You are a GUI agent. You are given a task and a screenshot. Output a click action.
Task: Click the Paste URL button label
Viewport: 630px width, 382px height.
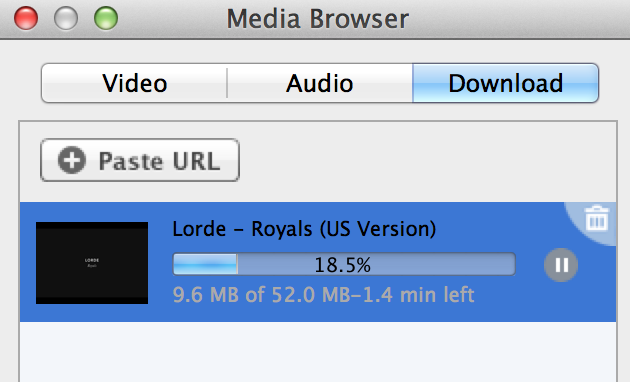coord(160,161)
